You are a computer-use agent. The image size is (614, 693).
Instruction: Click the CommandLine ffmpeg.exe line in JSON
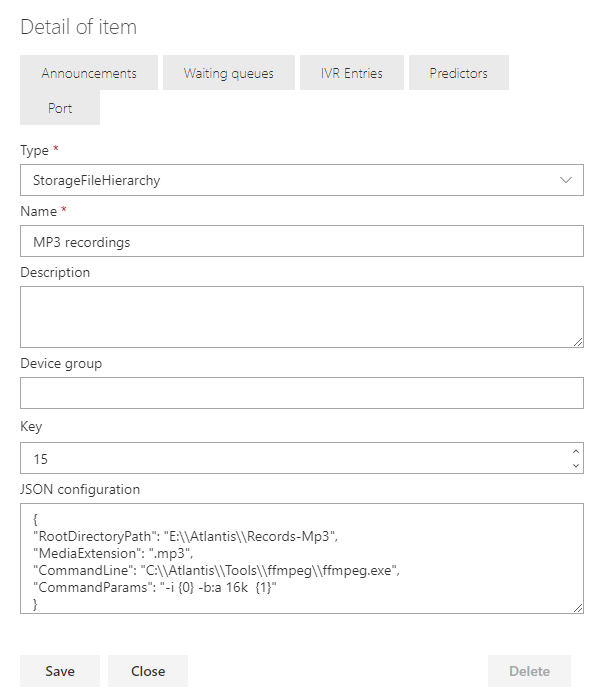[217, 571]
